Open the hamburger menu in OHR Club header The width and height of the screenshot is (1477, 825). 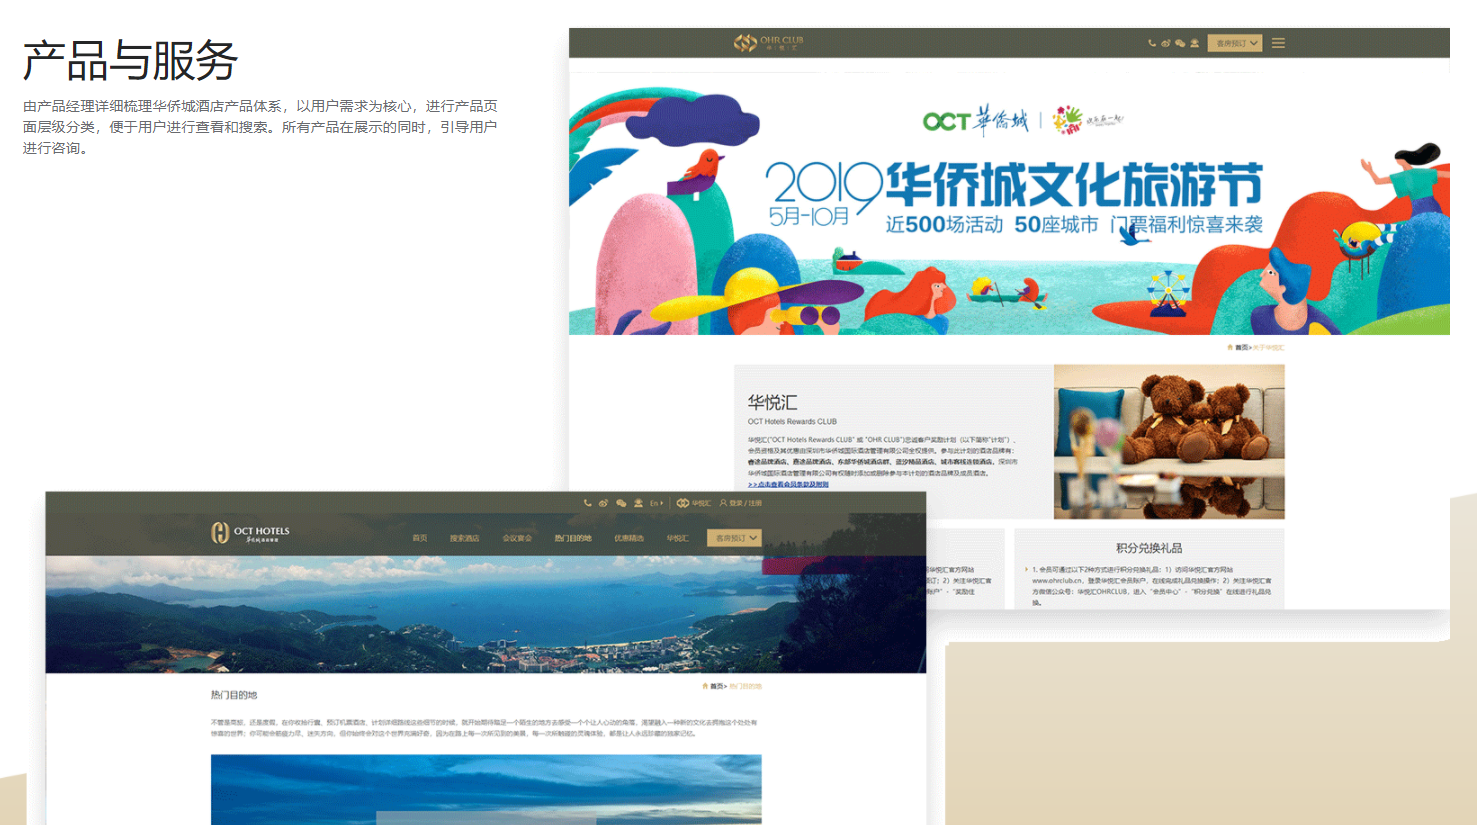(x=1278, y=43)
